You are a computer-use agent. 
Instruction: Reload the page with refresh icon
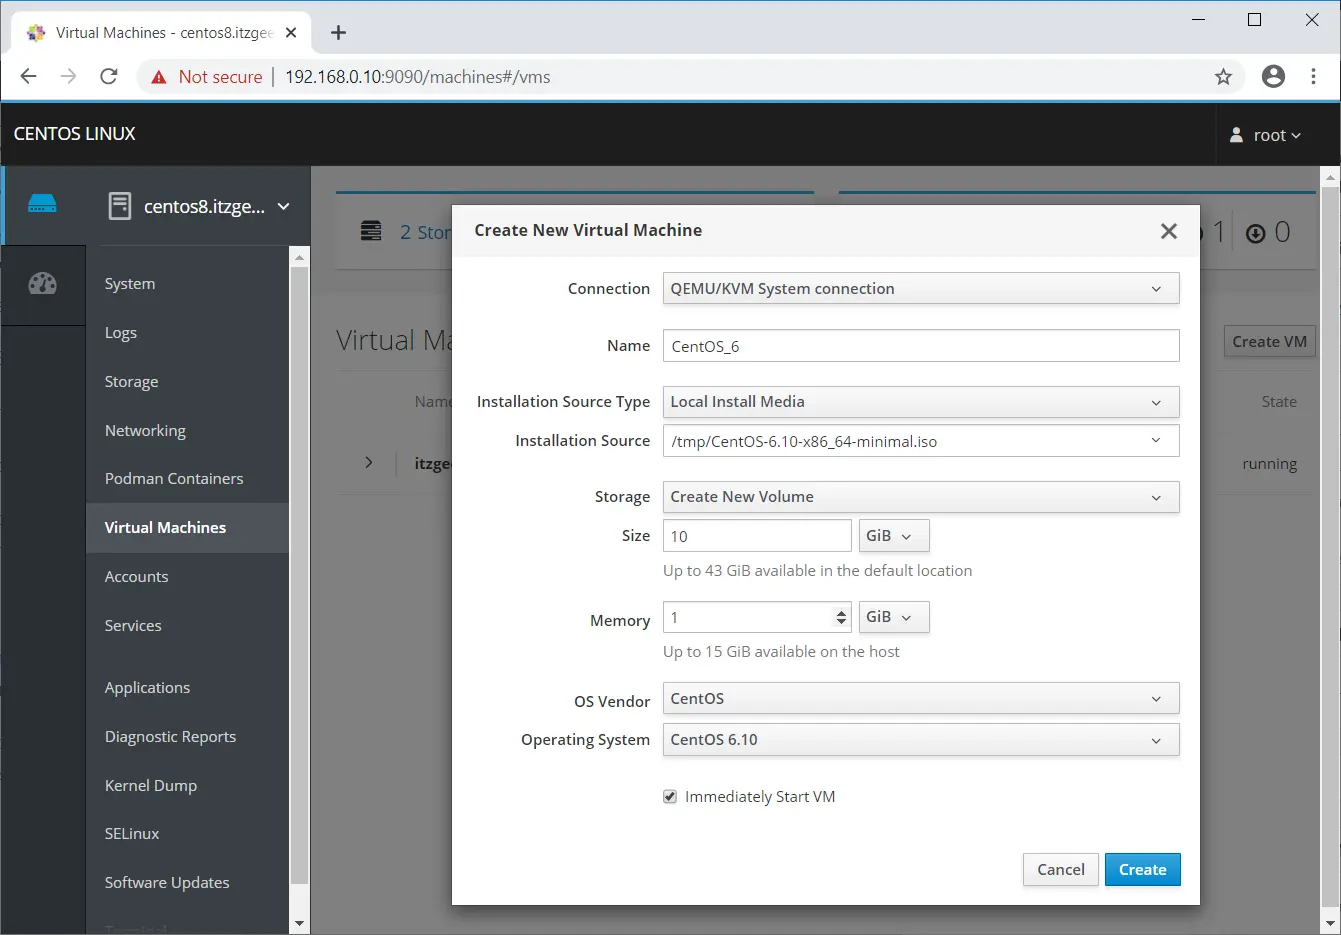(109, 77)
